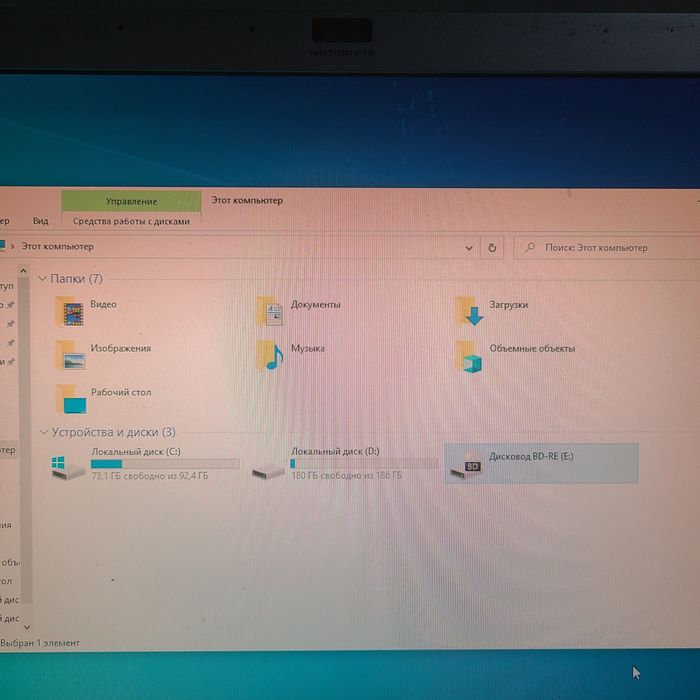Click the search magnifier icon
The width and height of the screenshot is (700, 700).
pyautogui.click(x=530, y=247)
